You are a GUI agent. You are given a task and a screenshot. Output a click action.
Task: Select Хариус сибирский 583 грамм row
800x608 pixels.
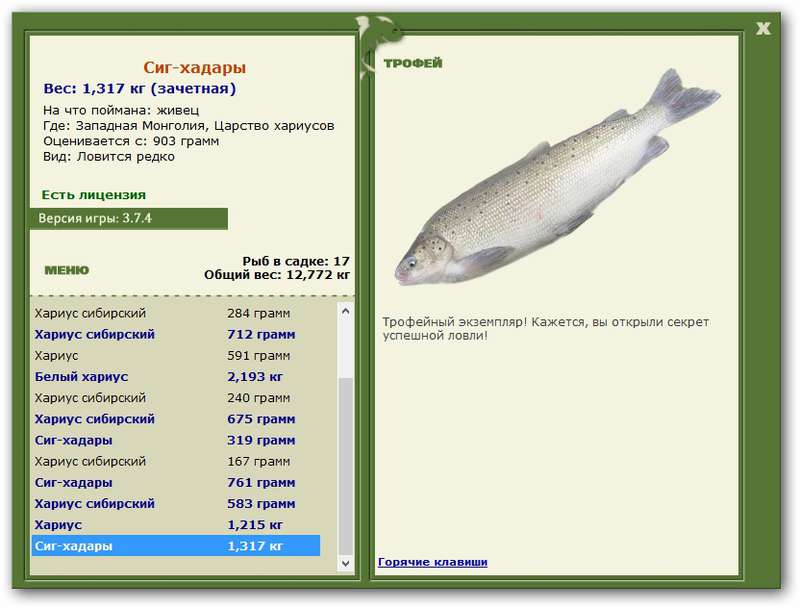pyautogui.click(x=176, y=504)
